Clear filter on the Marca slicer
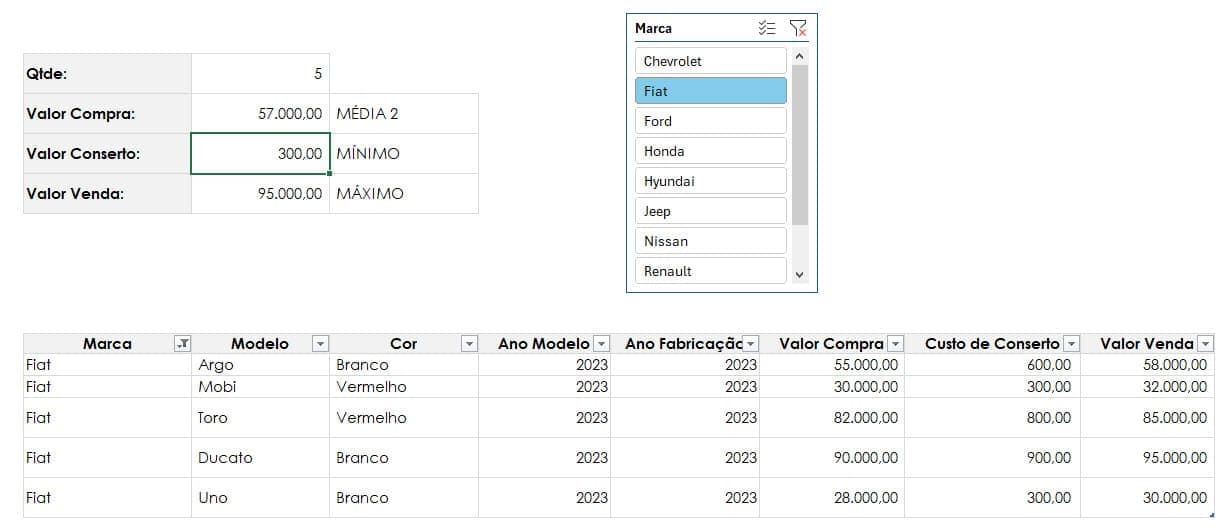The image size is (1227, 532). [797, 28]
